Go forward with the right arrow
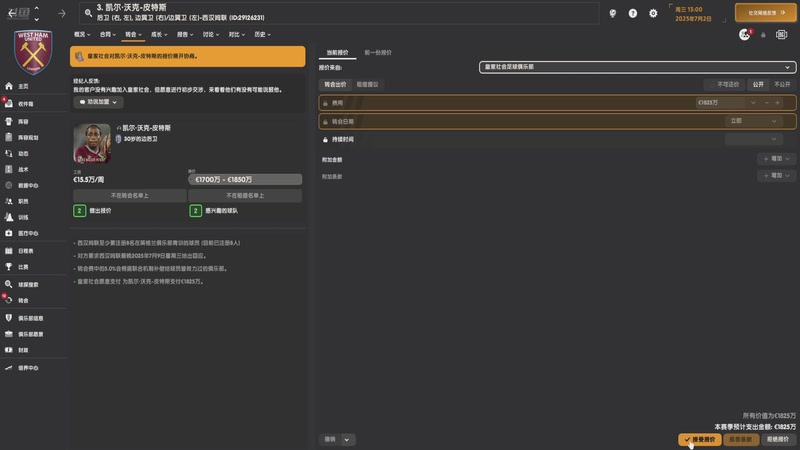 click(x=62, y=14)
